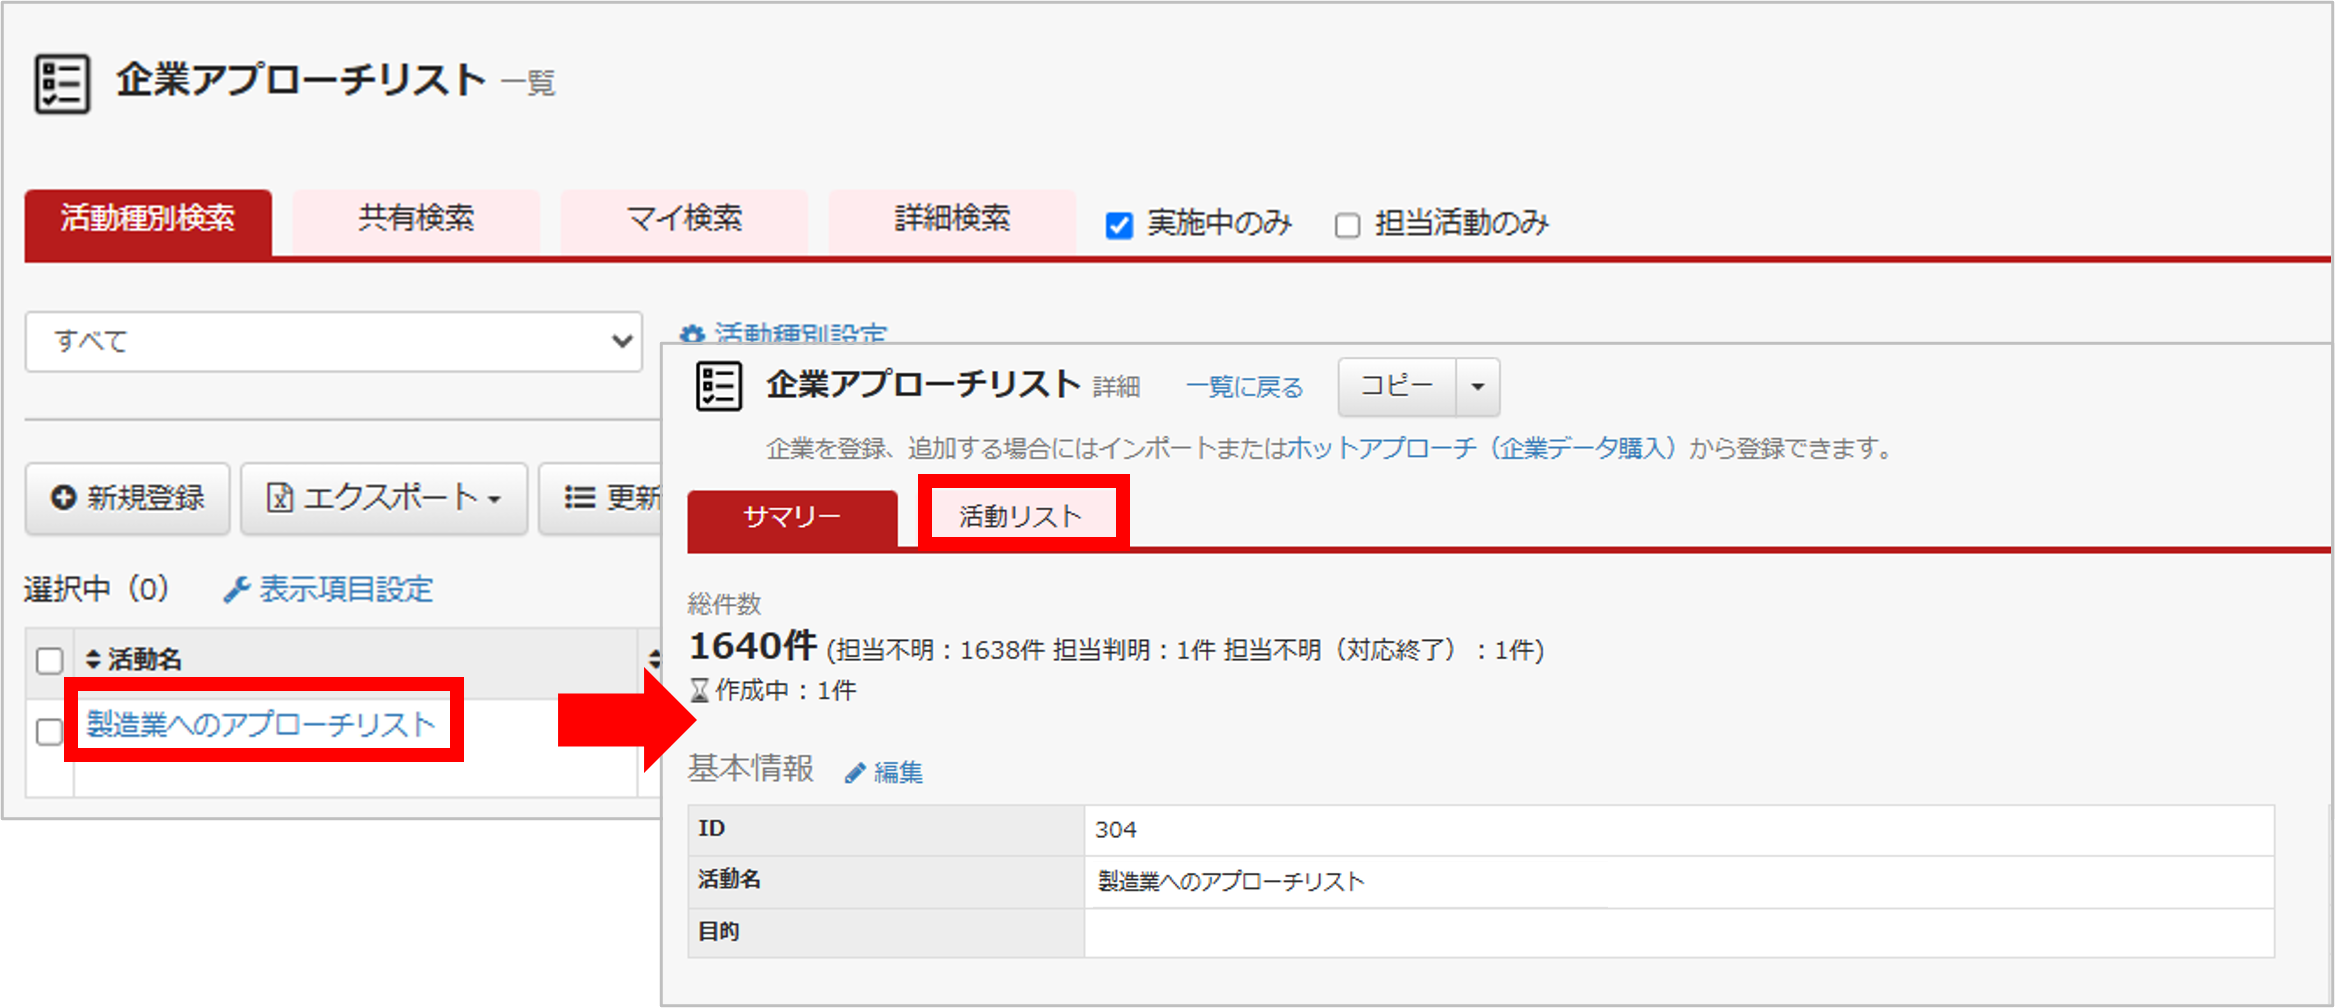Click the 新規登録 button
This screenshot has width=2335, height=1008.
(x=128, y=498)
